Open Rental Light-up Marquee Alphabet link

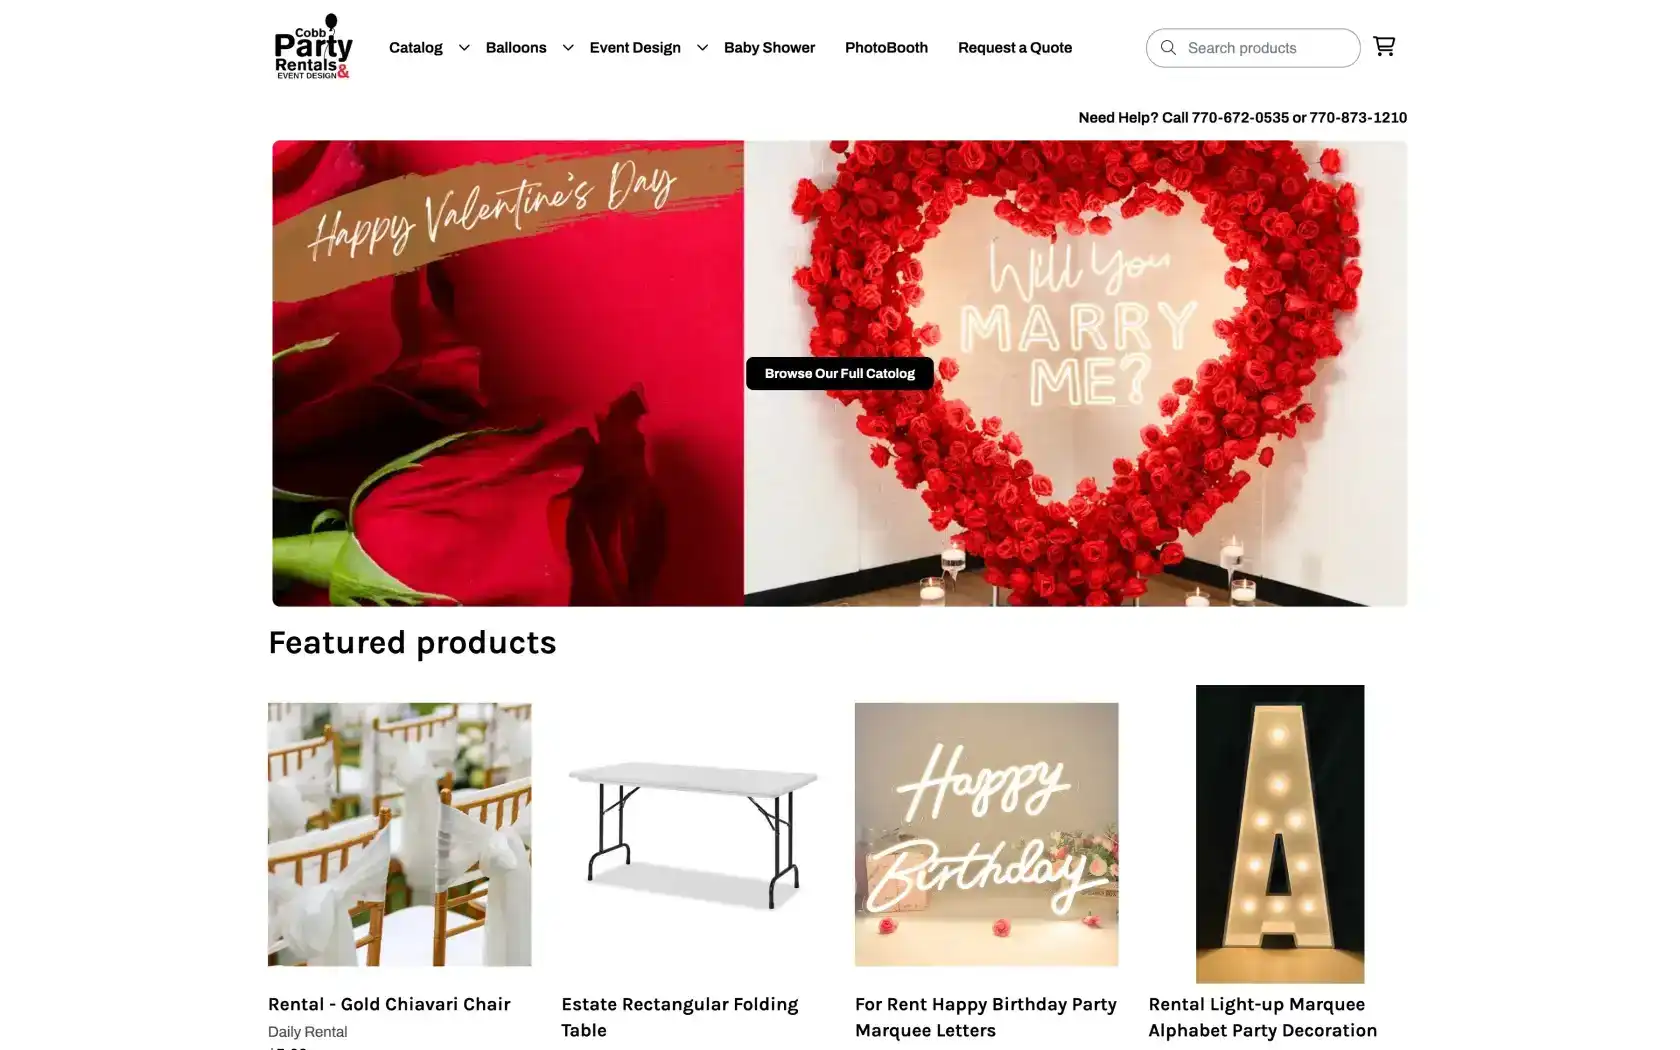[x=1263, y=1017]
